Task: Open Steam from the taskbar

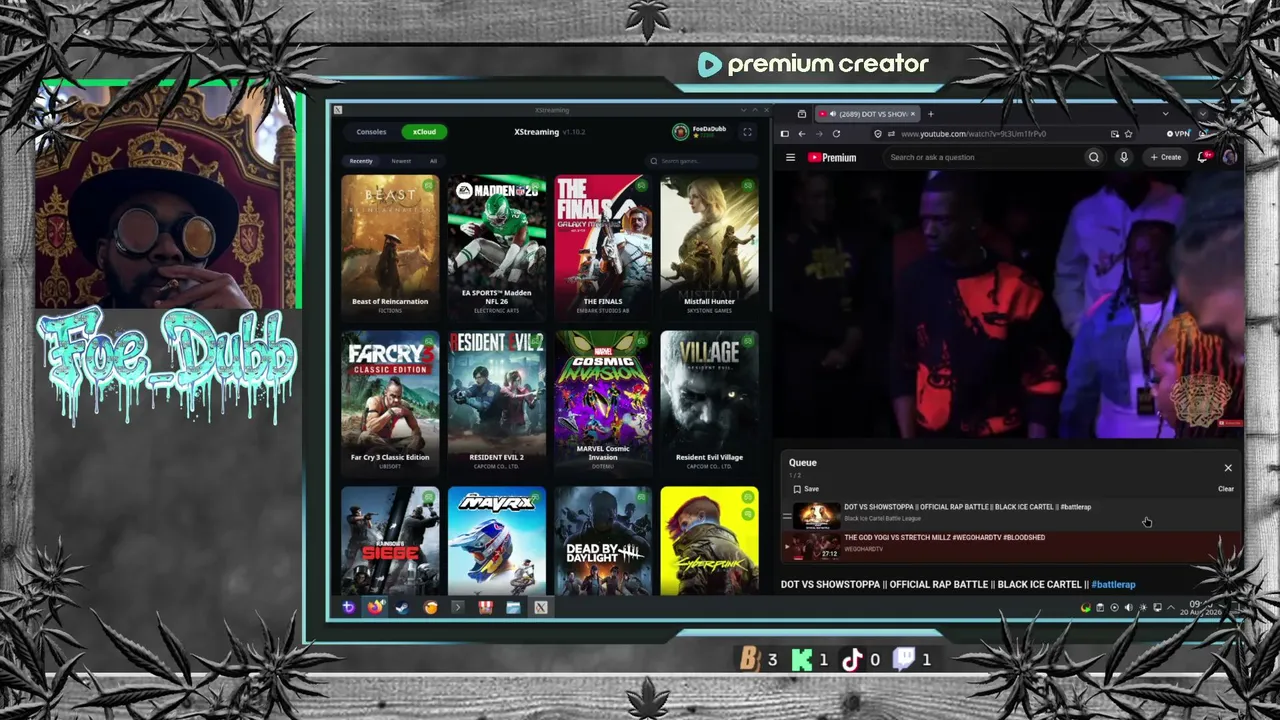Action: tap(402, 607)
